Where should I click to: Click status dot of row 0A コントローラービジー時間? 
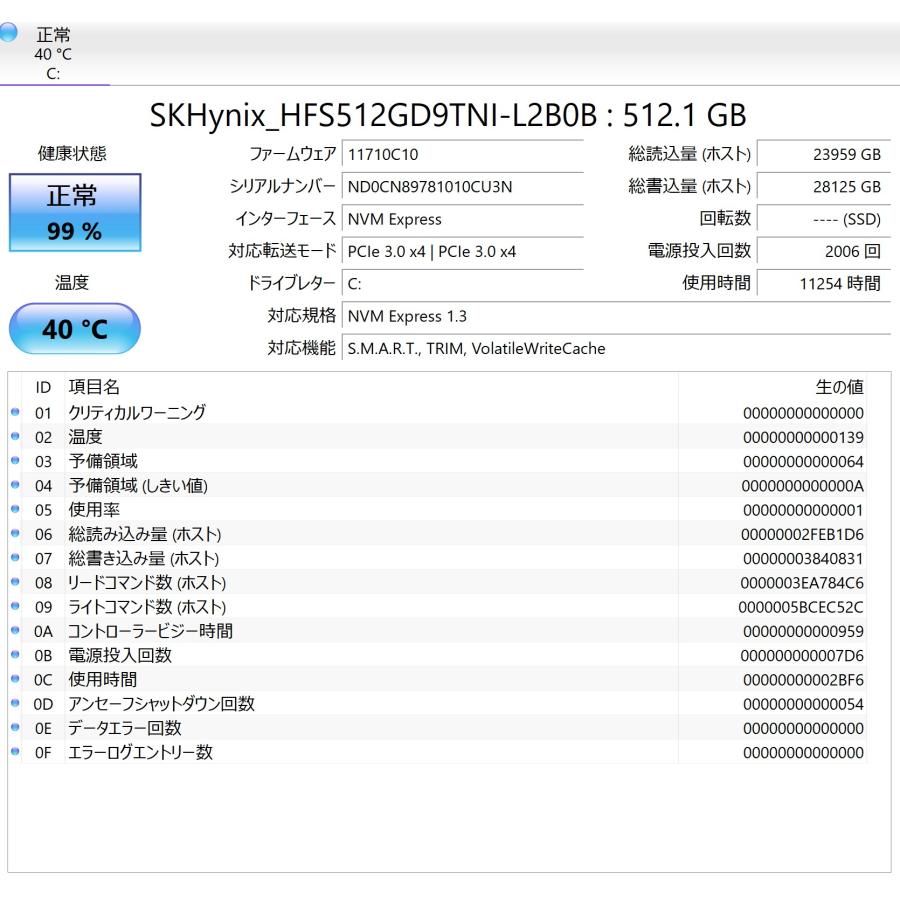click(x=15, y=630)
